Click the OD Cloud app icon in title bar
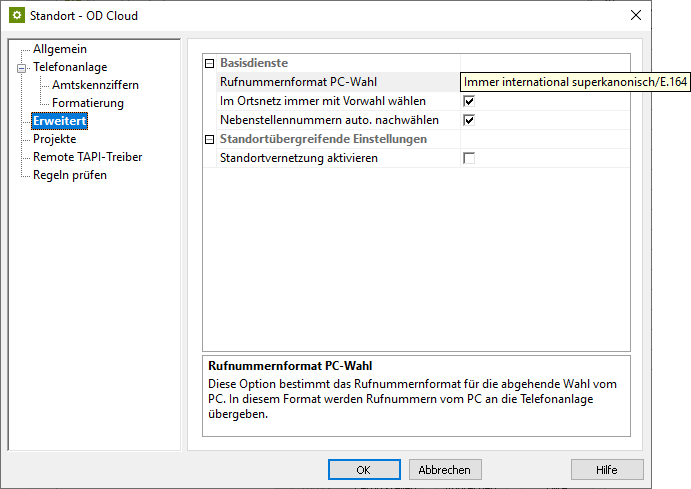The height and width of the screenshot is (489, 691). pos(17,16)
